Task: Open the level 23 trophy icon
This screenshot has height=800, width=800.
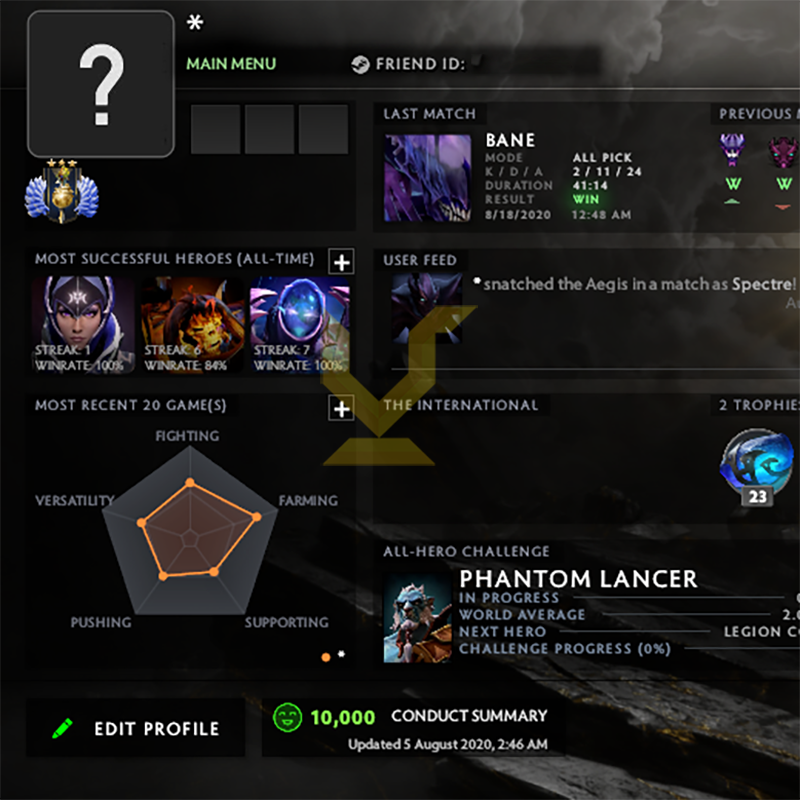Action: tap(757, 466)
